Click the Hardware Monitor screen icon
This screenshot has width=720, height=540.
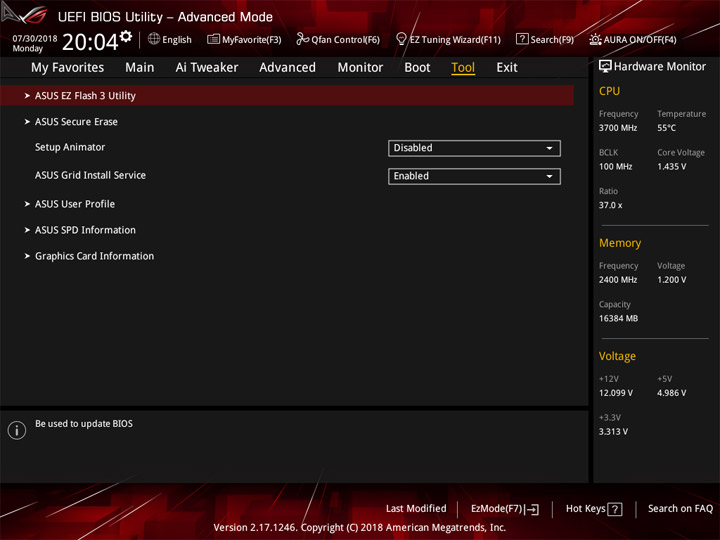(x=605, y=67)
